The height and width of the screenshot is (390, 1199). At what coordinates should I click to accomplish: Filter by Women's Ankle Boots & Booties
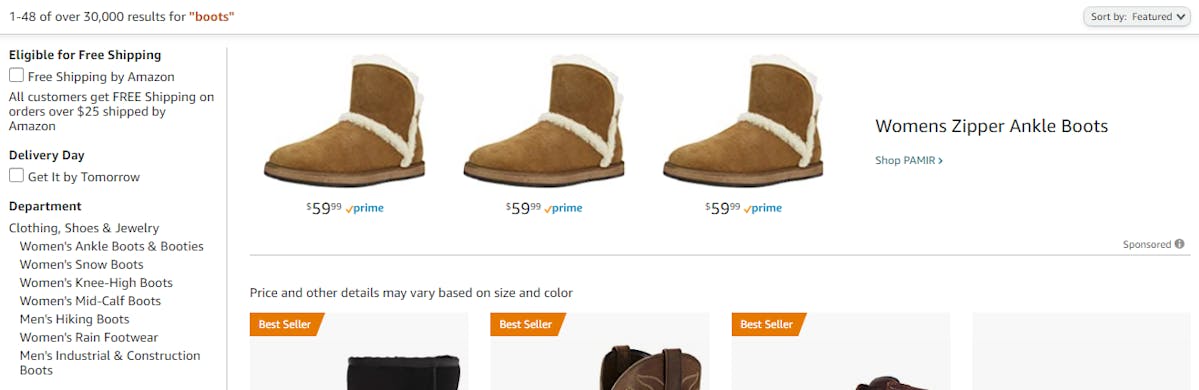[112, 246]
